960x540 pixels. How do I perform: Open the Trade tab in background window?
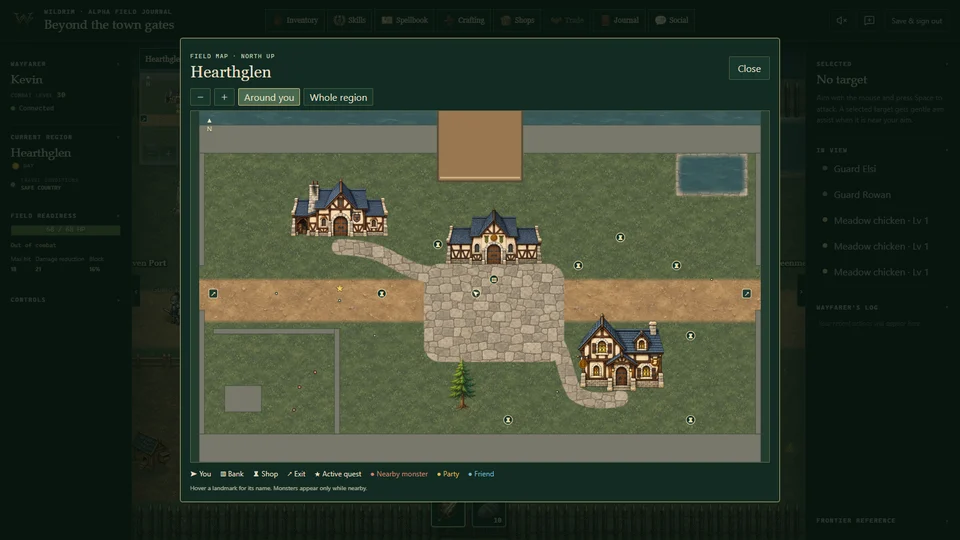click(568, 20)
